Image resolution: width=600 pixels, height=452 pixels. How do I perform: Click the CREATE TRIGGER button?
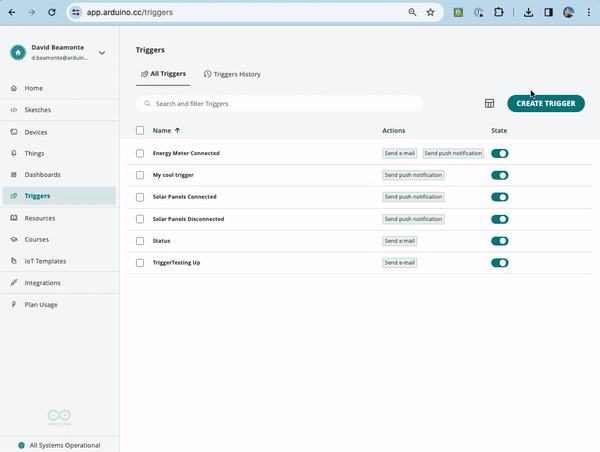tap(546, 103)
